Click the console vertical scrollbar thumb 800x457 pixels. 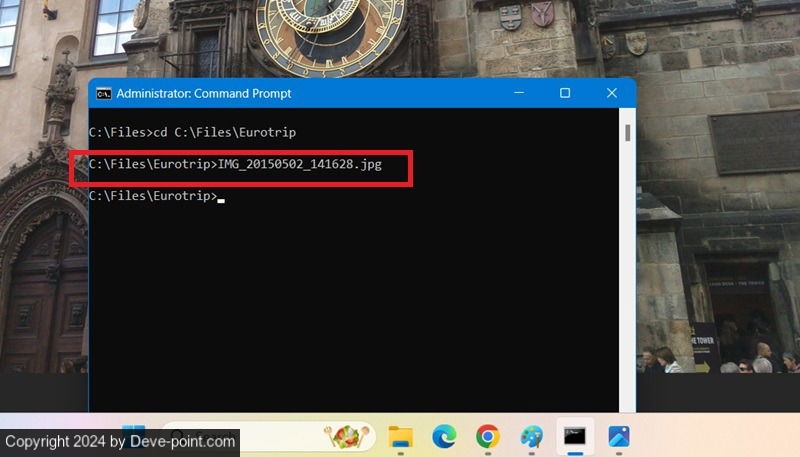click(627, 132)
